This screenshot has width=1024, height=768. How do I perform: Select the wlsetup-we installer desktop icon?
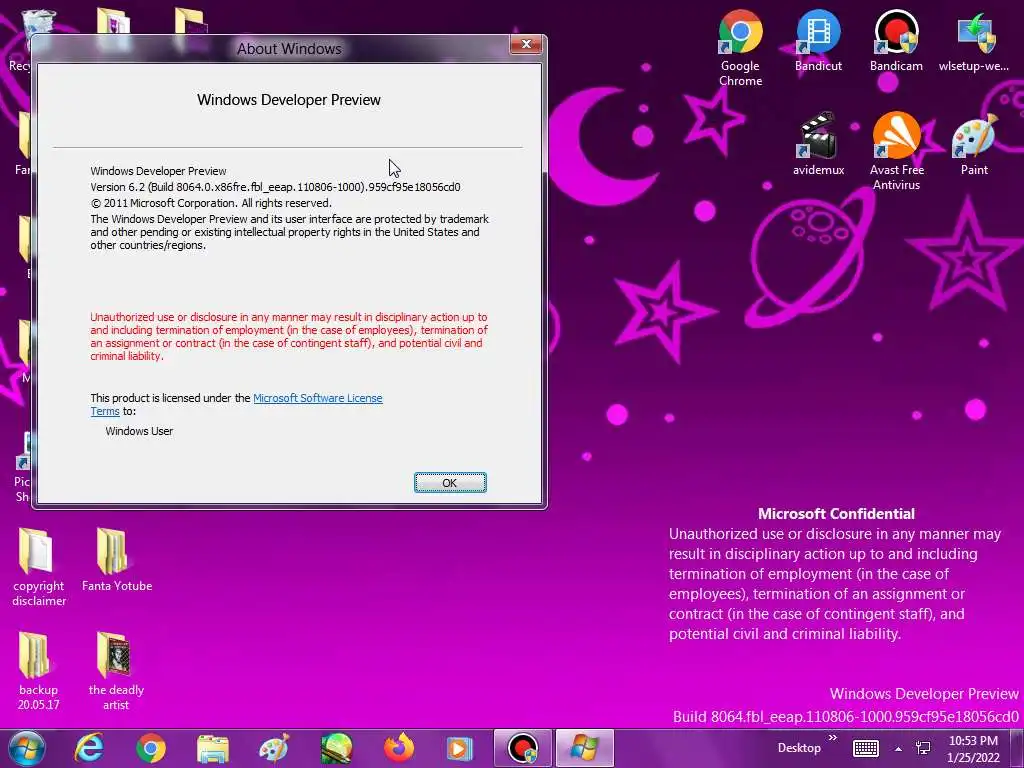point(974,40)
